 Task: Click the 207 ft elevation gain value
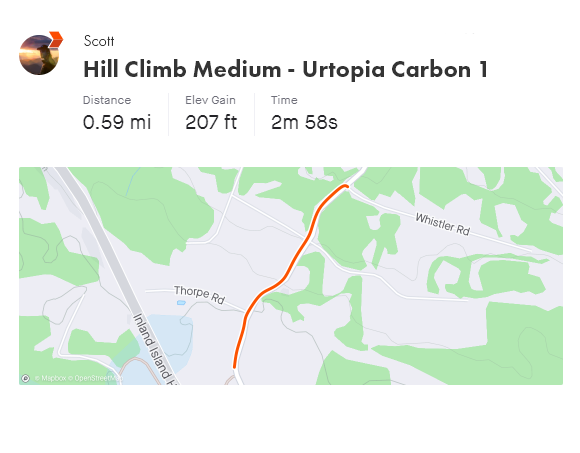point(211,122)
